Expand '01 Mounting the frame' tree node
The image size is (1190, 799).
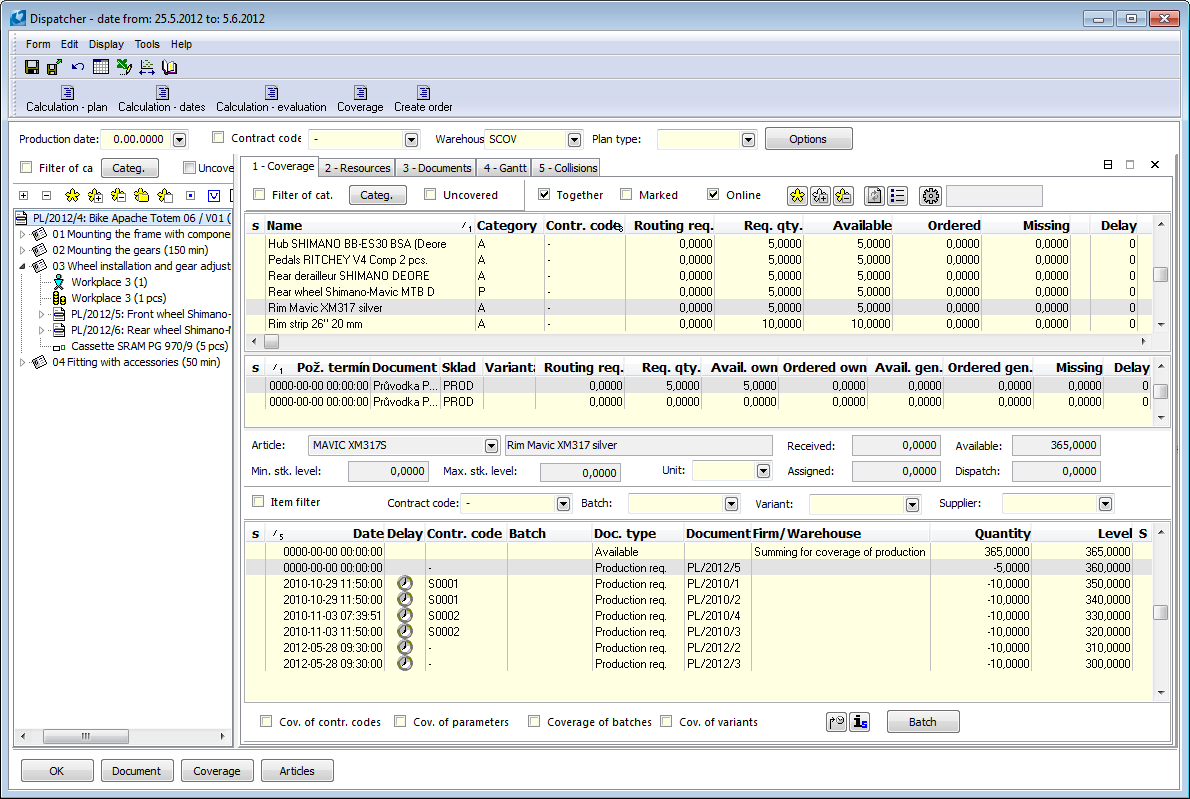point(22,234)
